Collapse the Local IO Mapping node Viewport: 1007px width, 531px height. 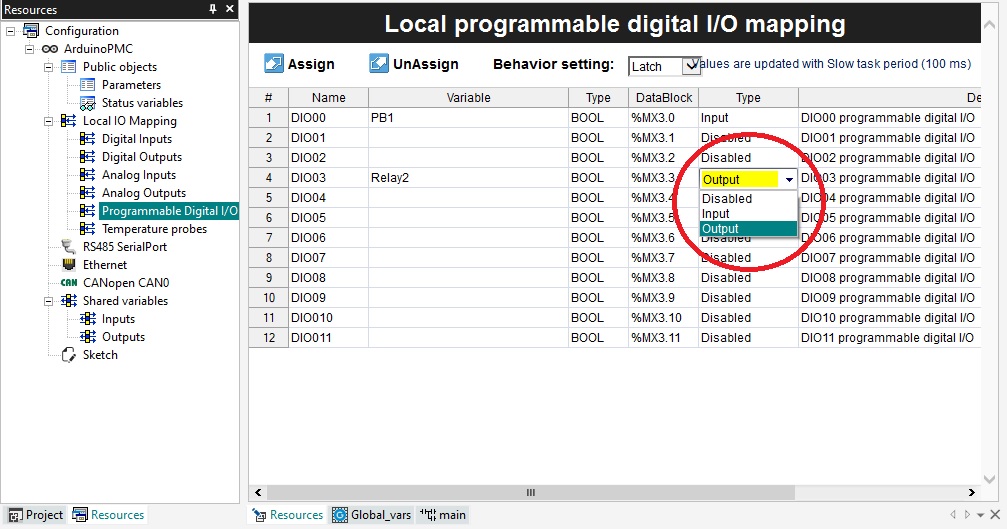click(49, 121)
